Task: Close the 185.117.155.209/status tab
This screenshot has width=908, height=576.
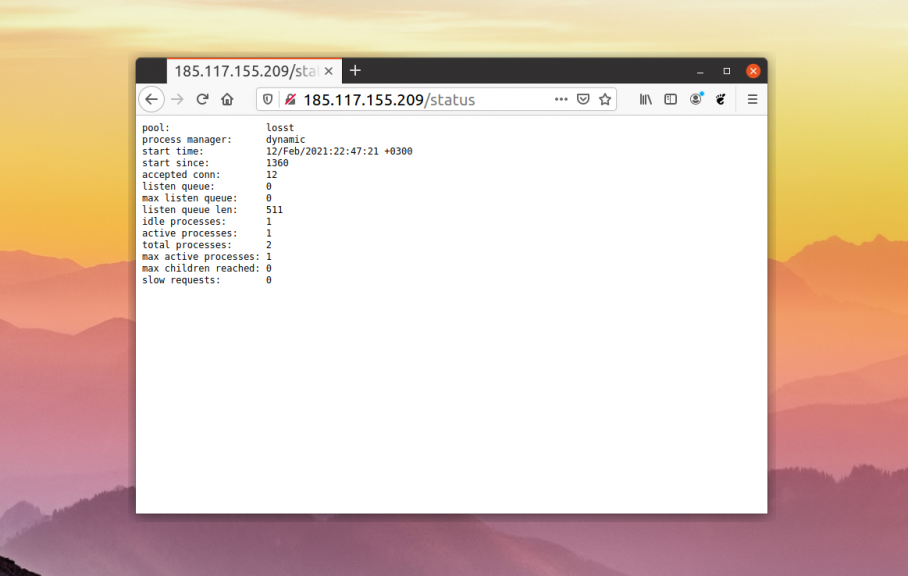Action: [x=328, y=71]
